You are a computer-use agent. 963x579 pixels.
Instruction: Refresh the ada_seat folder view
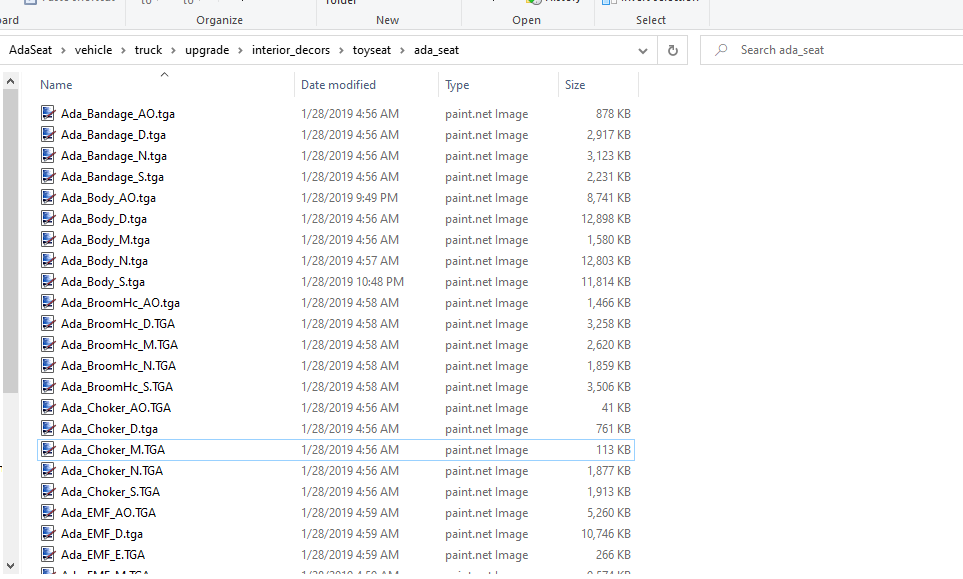[673, 50]
